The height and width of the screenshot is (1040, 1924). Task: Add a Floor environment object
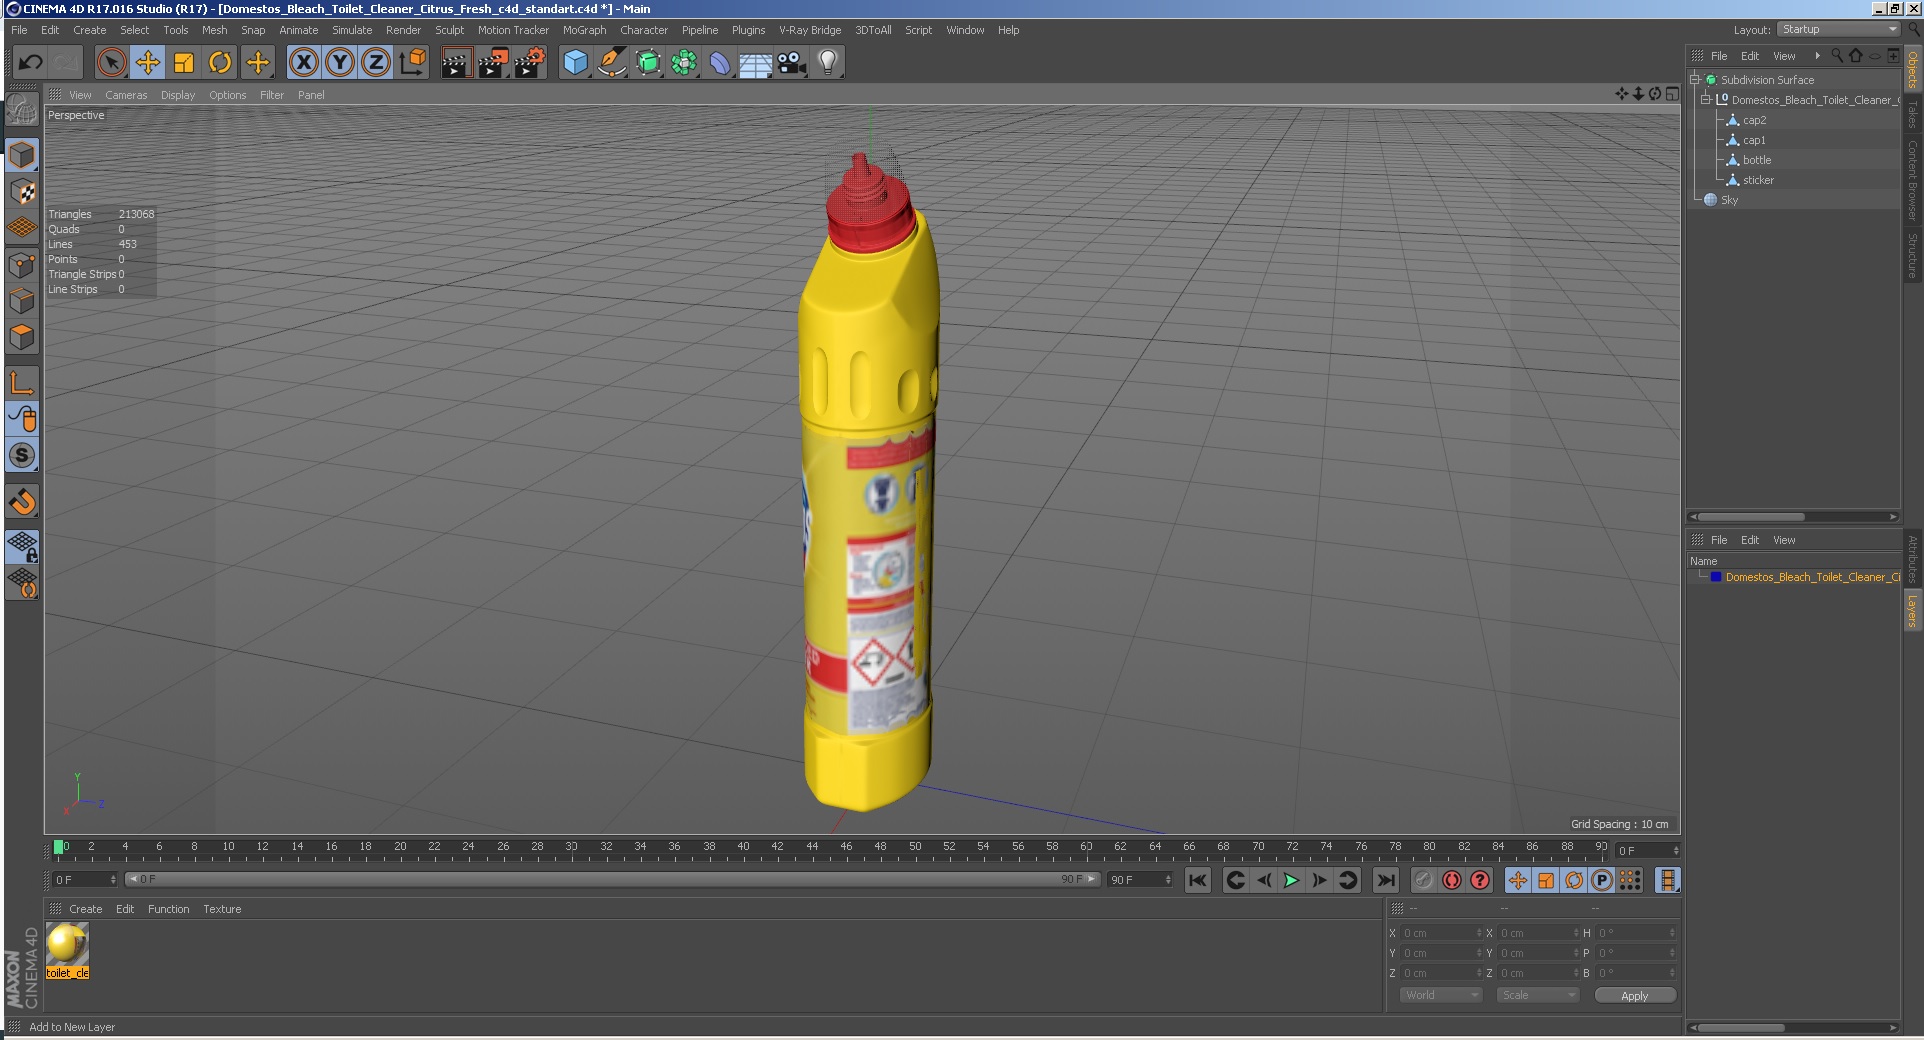(x=756, y=63)
